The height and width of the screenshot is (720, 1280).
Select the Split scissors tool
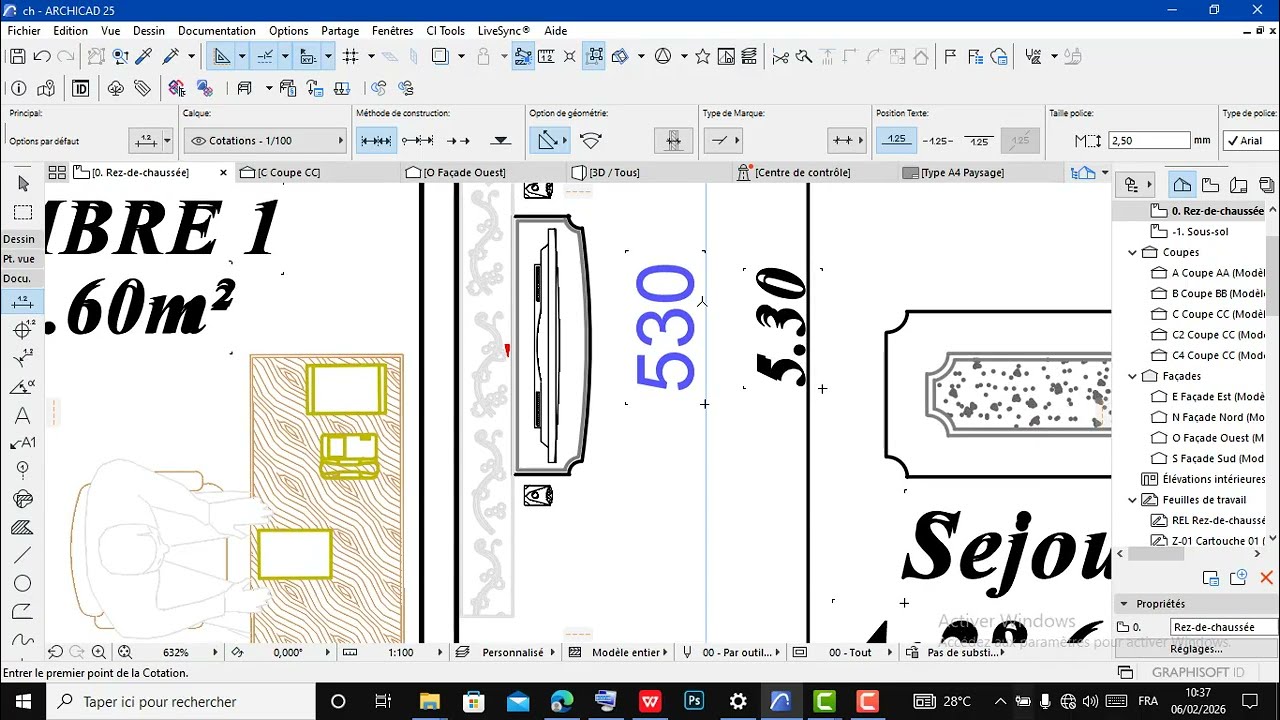tap(781, 56)
